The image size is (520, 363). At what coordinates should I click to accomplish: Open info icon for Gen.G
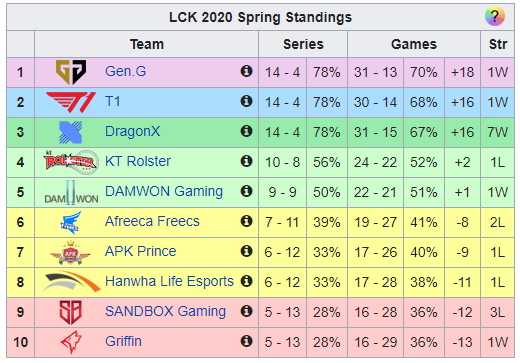(x=246, y=71)
